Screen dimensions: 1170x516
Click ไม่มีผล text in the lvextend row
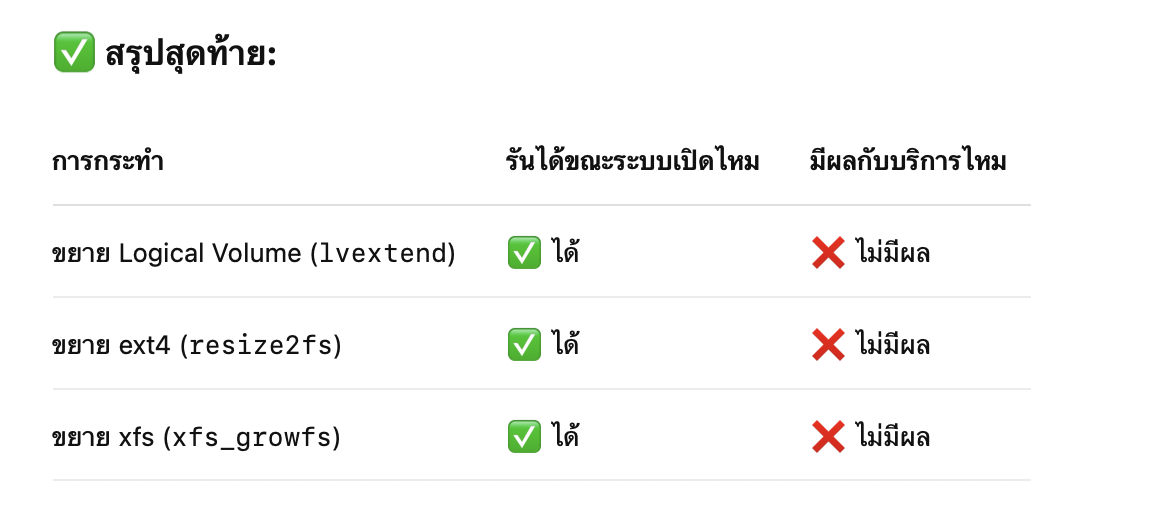pos(894,254)
